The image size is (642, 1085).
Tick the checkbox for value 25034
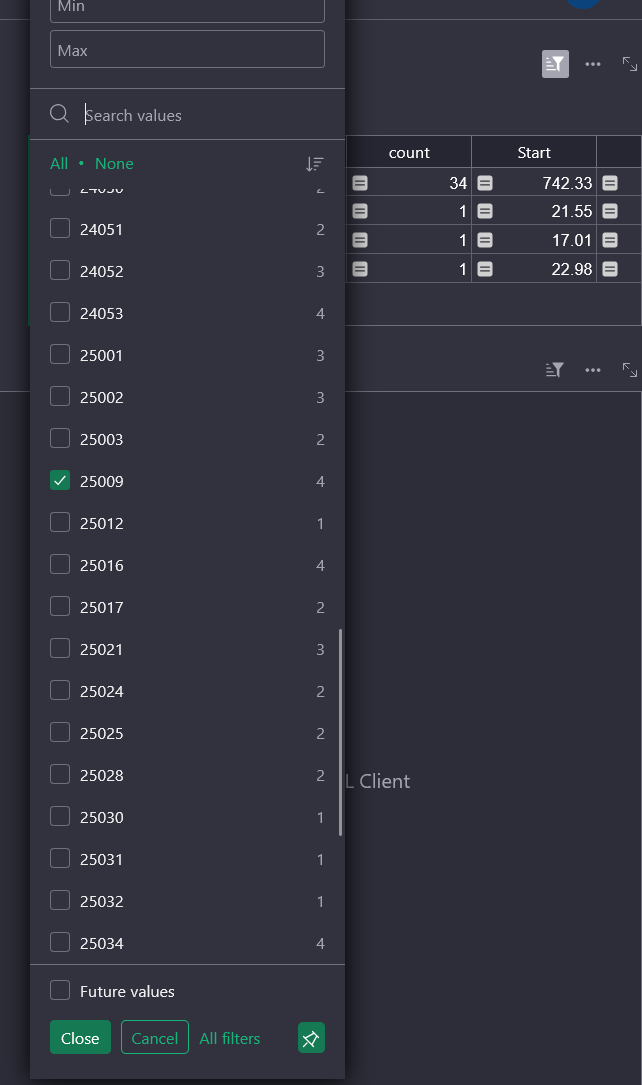[60, 943]
